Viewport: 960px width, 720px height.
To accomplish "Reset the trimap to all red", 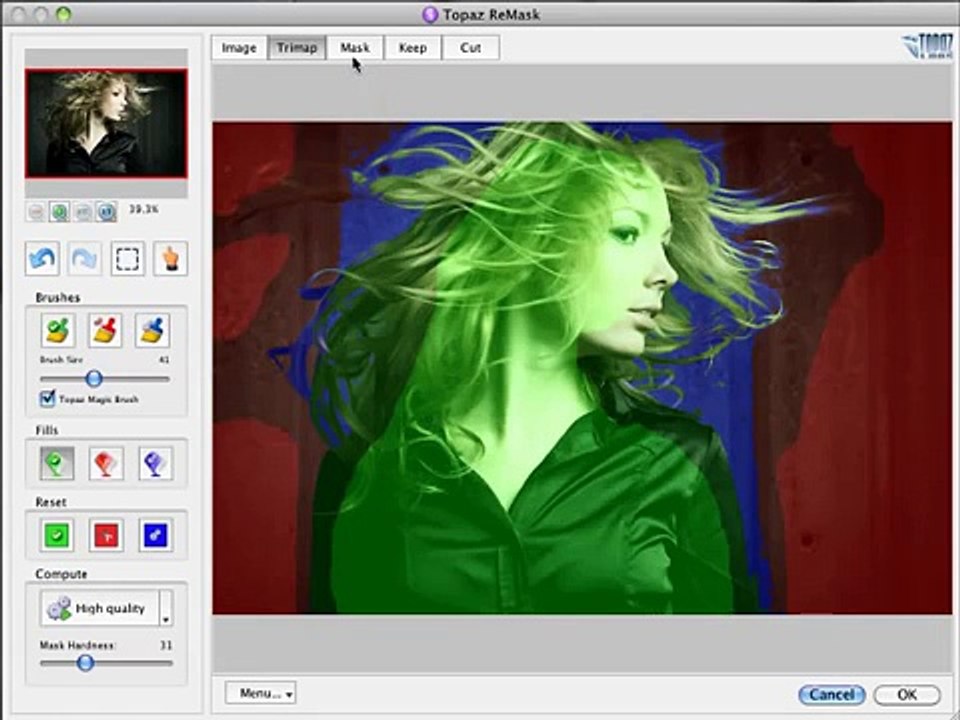I will tap(106, 536).
